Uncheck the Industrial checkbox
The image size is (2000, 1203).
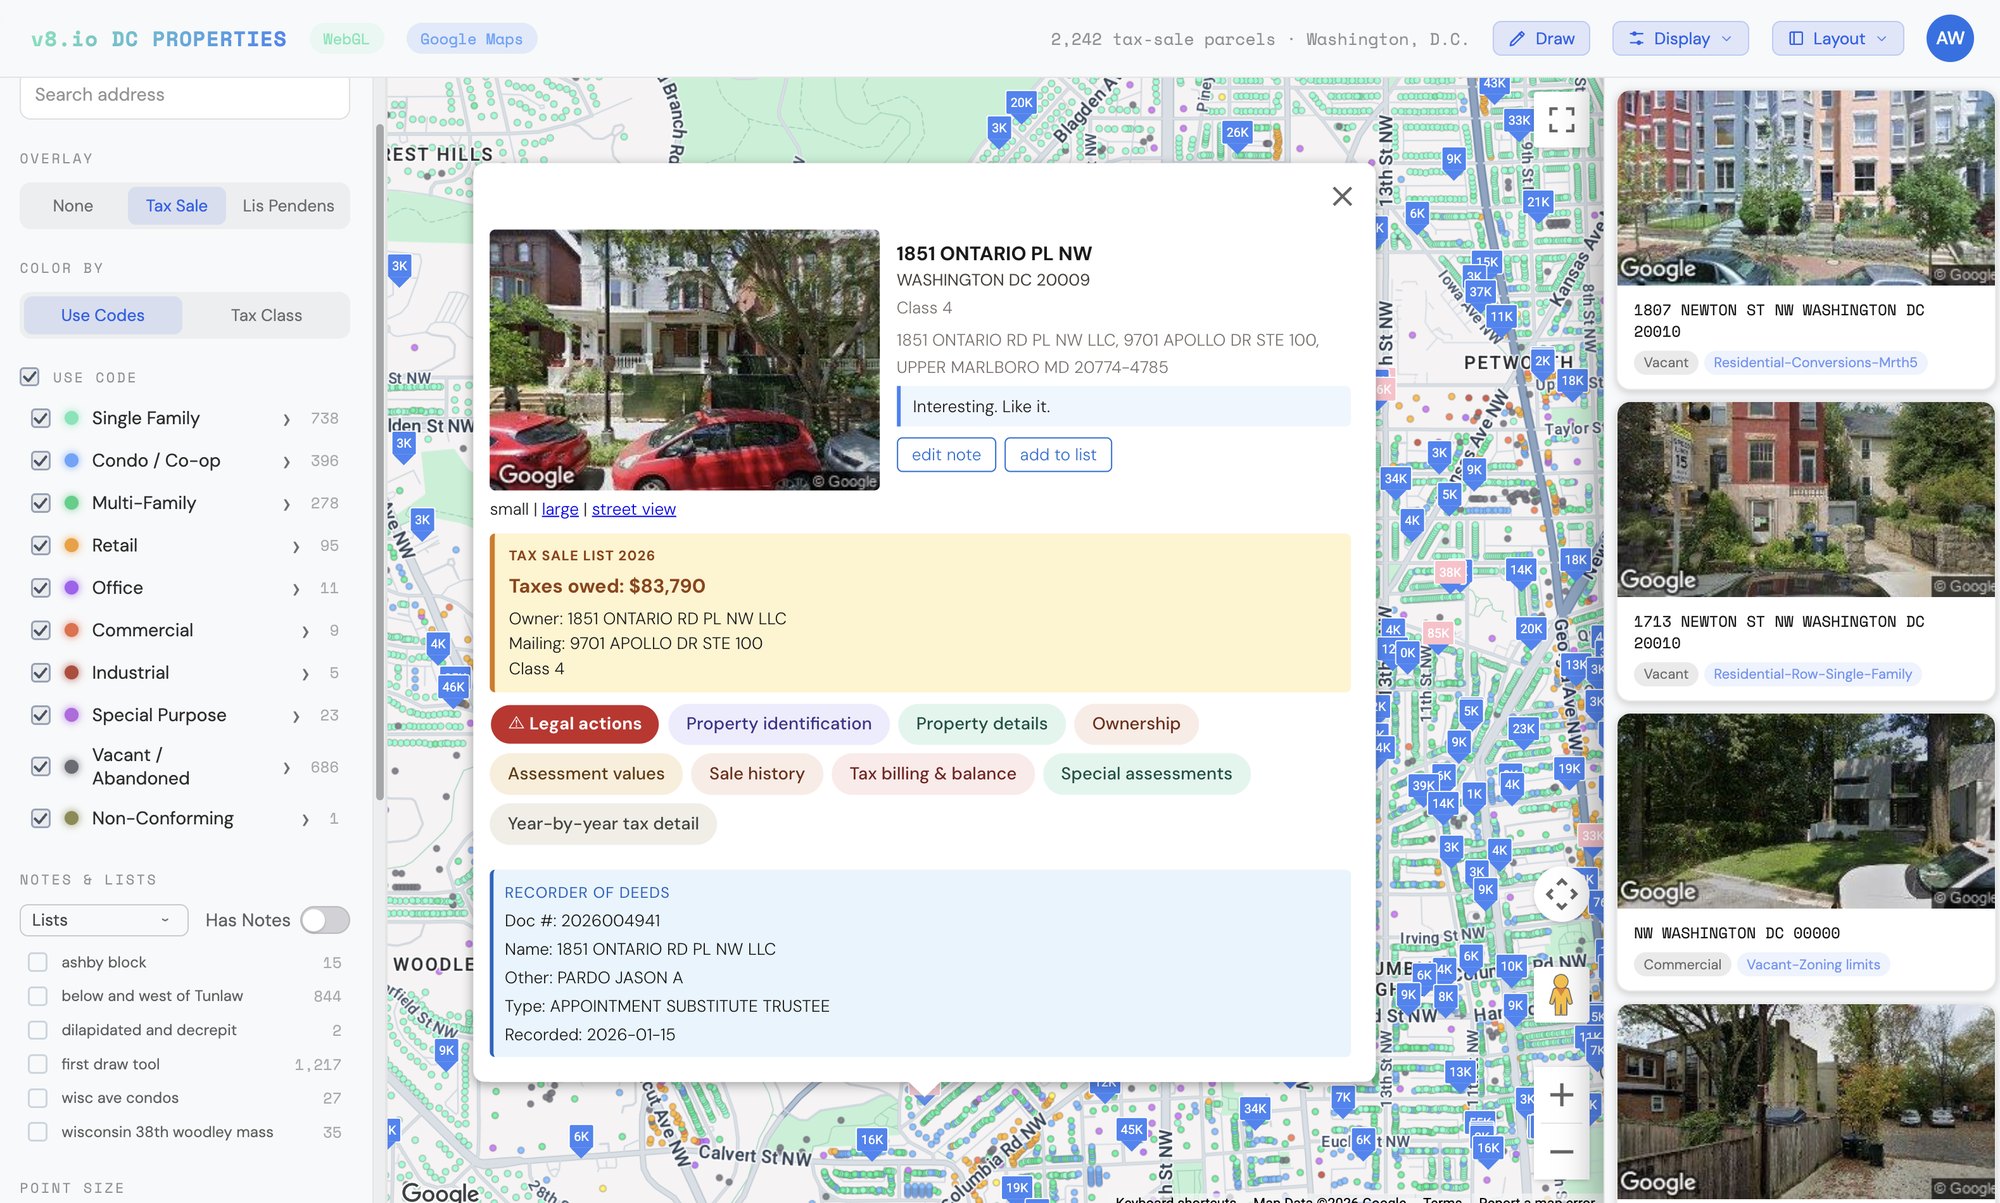[x=41, y=673]
